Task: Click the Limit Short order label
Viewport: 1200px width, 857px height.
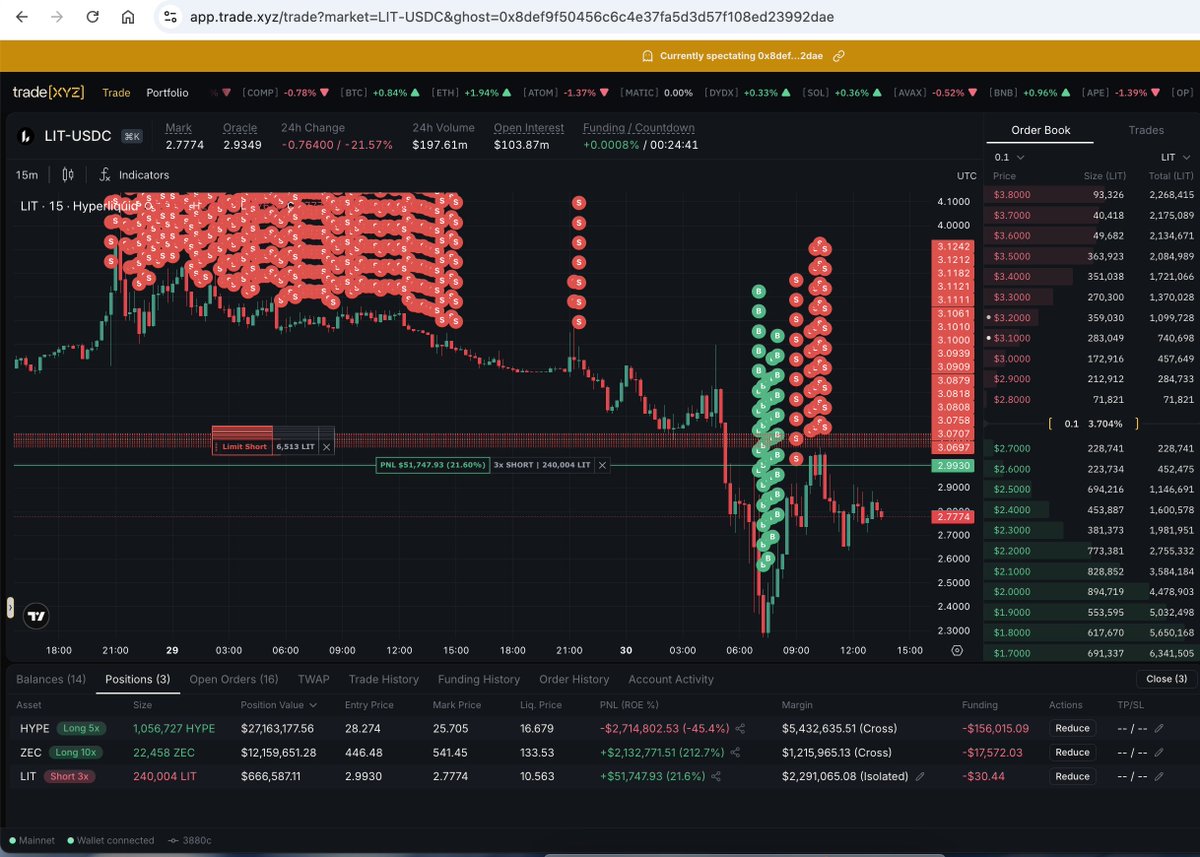Action: pos(242,446)
